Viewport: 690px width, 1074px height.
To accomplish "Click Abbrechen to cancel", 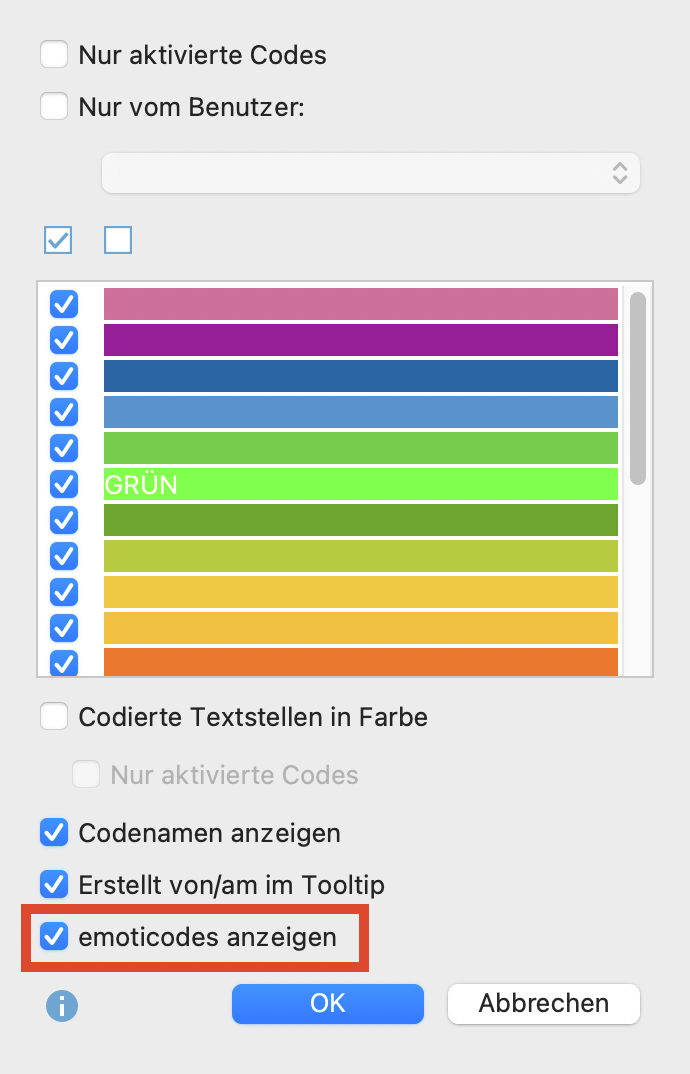I will pos(543,1003).
